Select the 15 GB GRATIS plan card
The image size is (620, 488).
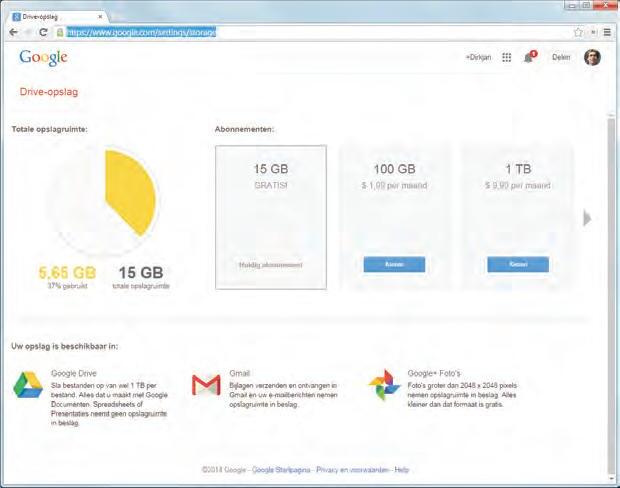(x=271, y=217)
